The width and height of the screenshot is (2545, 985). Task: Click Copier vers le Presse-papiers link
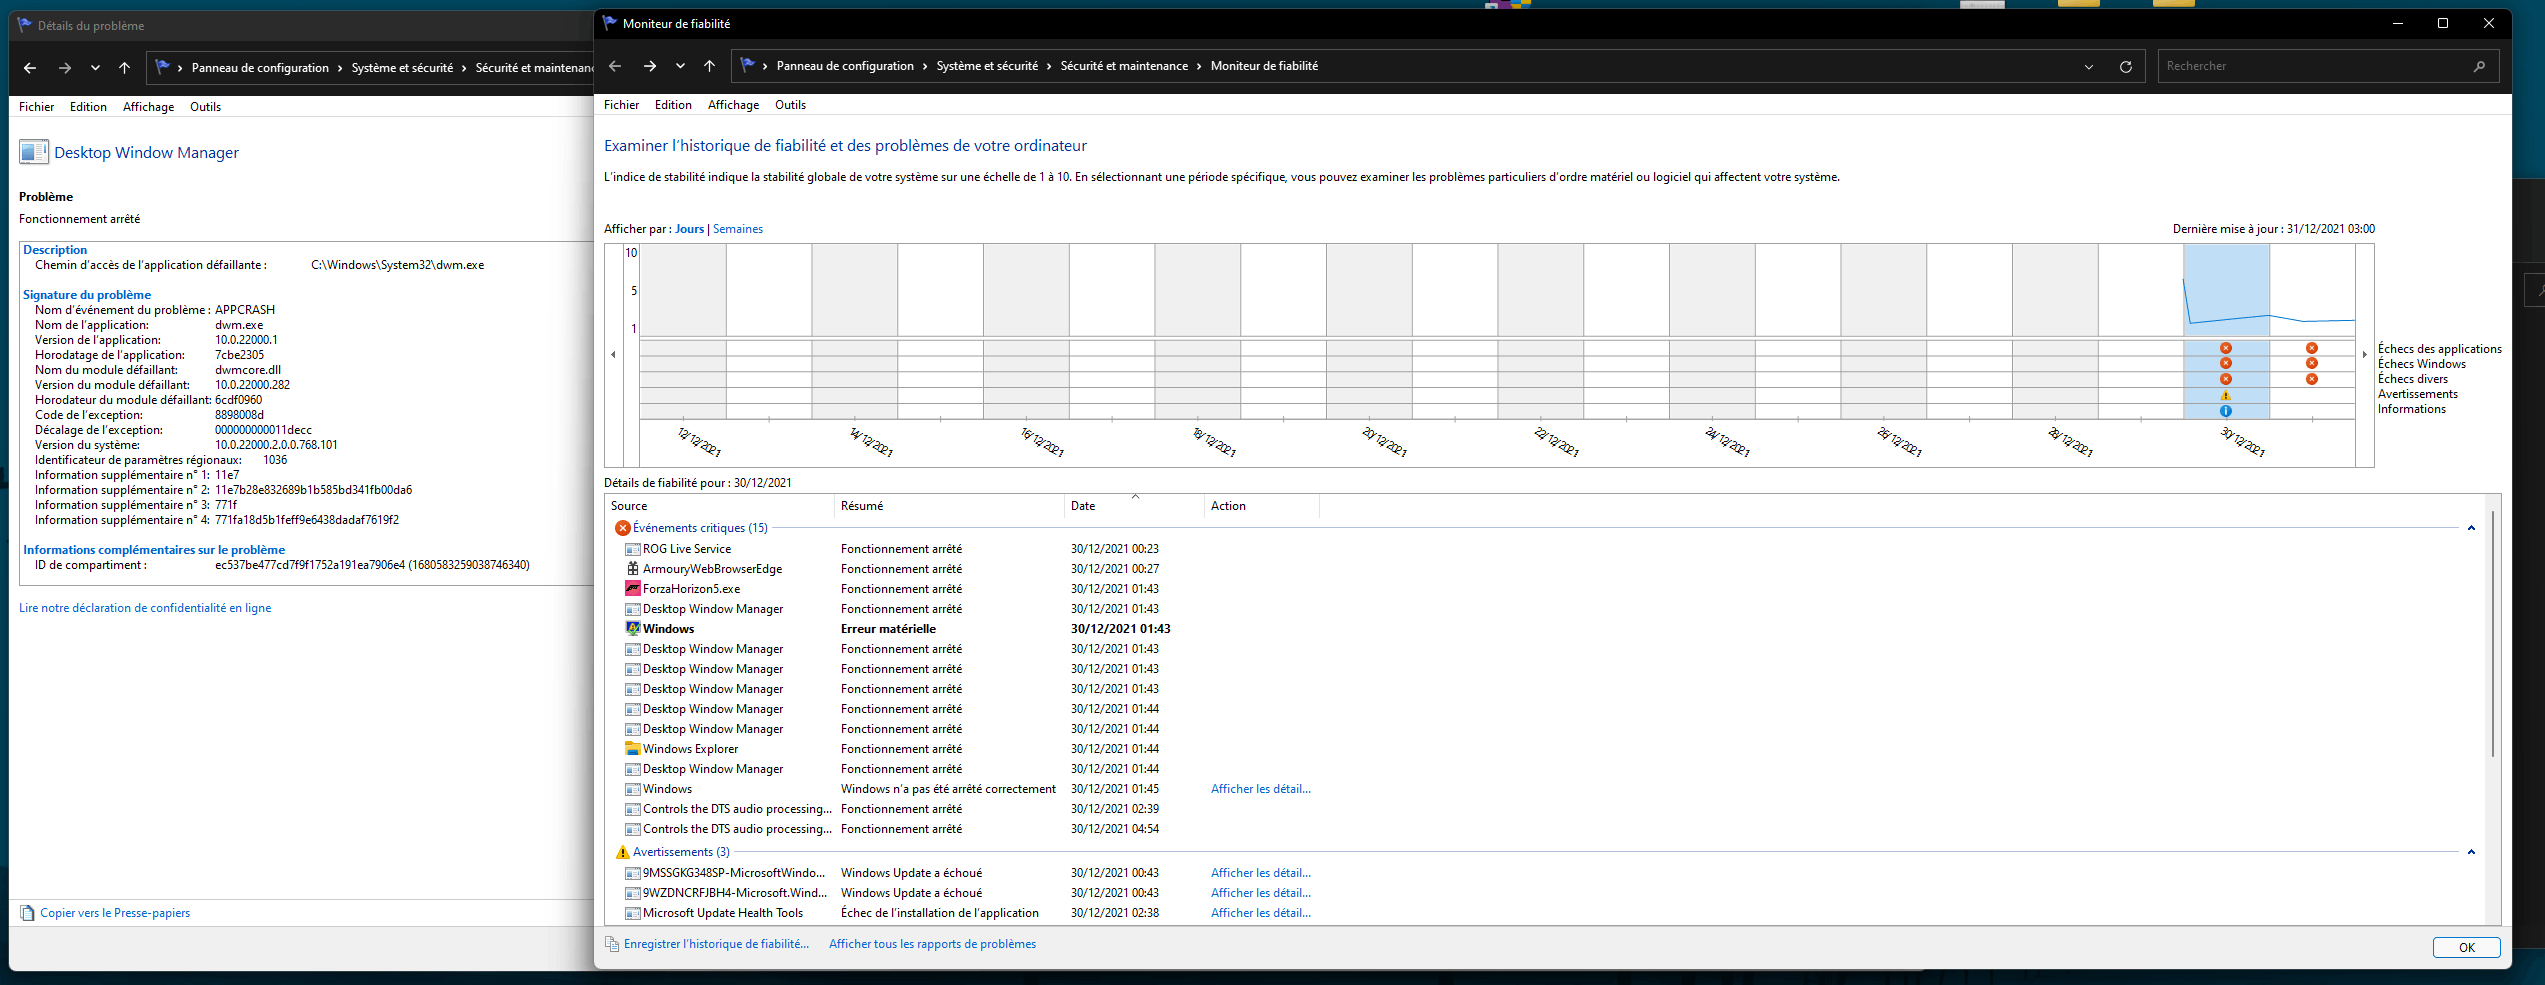pyautogui.click(x=115, y=913)
